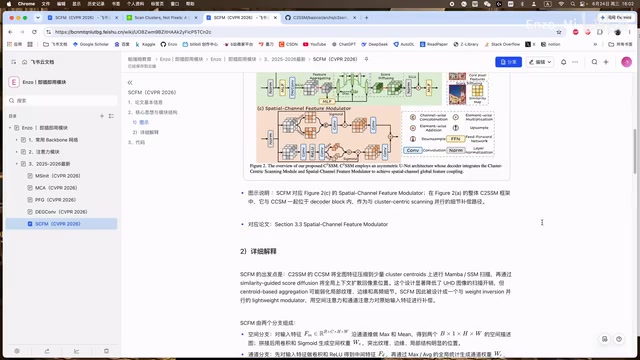Screen dimensions: 640x360
Task: Show hidden bookmarks via » chevron
Action: click(x=595, y=44)
